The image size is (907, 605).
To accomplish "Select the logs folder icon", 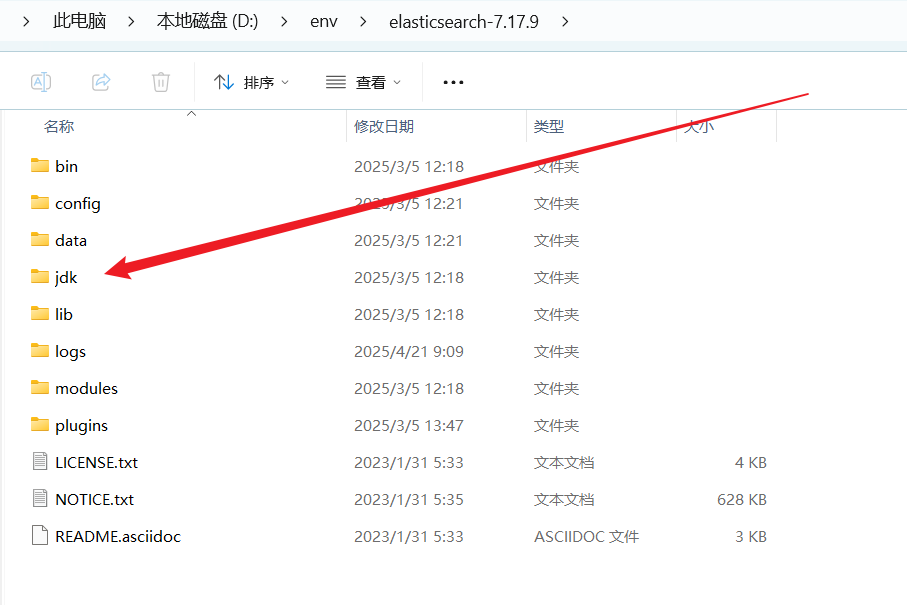I will (40, 351).
